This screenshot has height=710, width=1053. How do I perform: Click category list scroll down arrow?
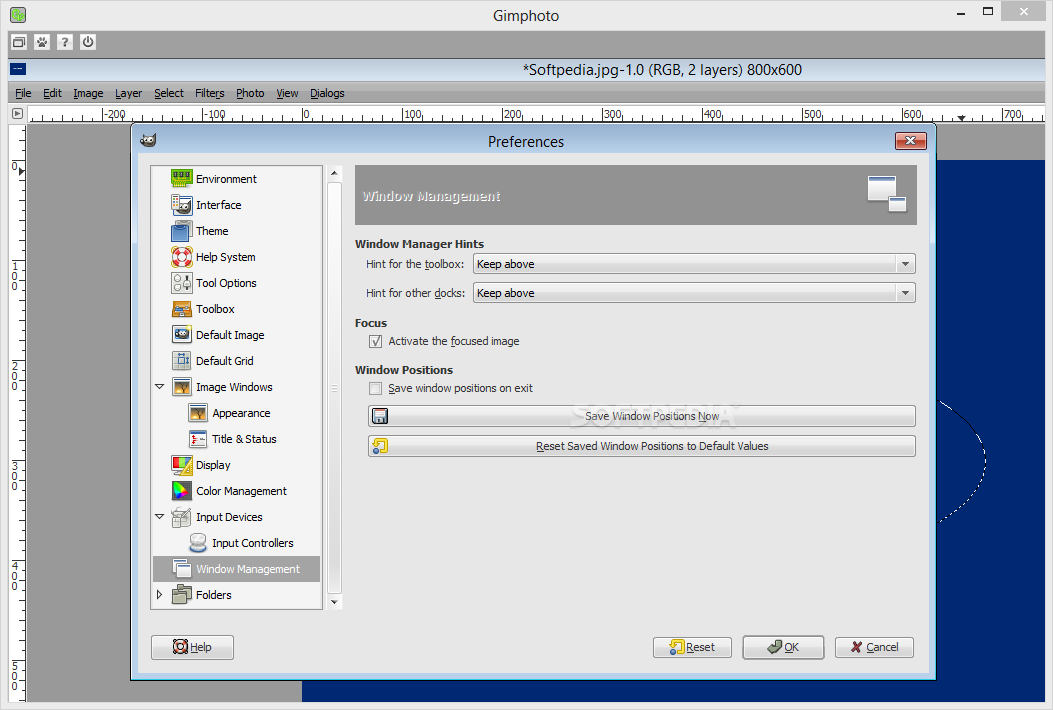334,602
